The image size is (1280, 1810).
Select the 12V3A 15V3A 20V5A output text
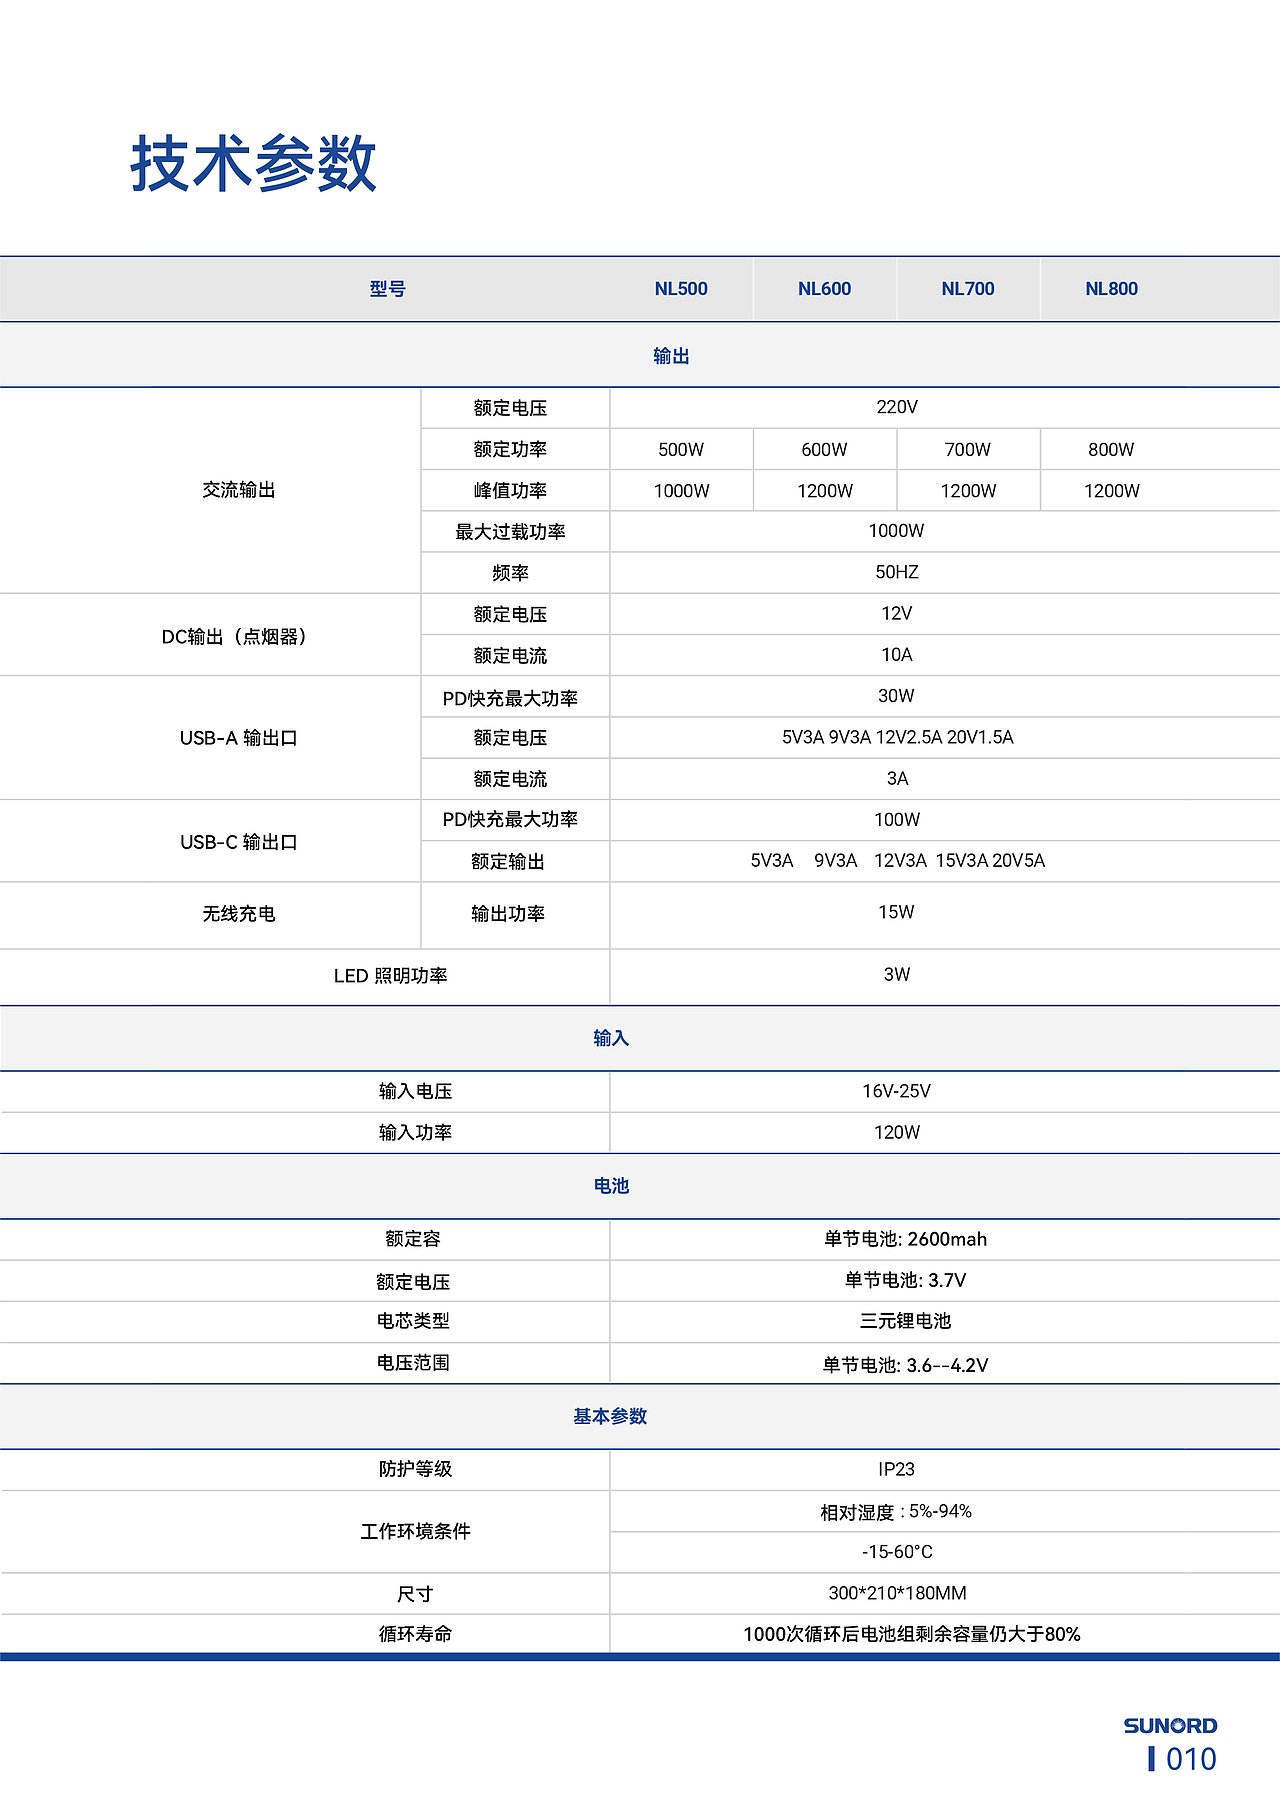[x=959, y=861]
